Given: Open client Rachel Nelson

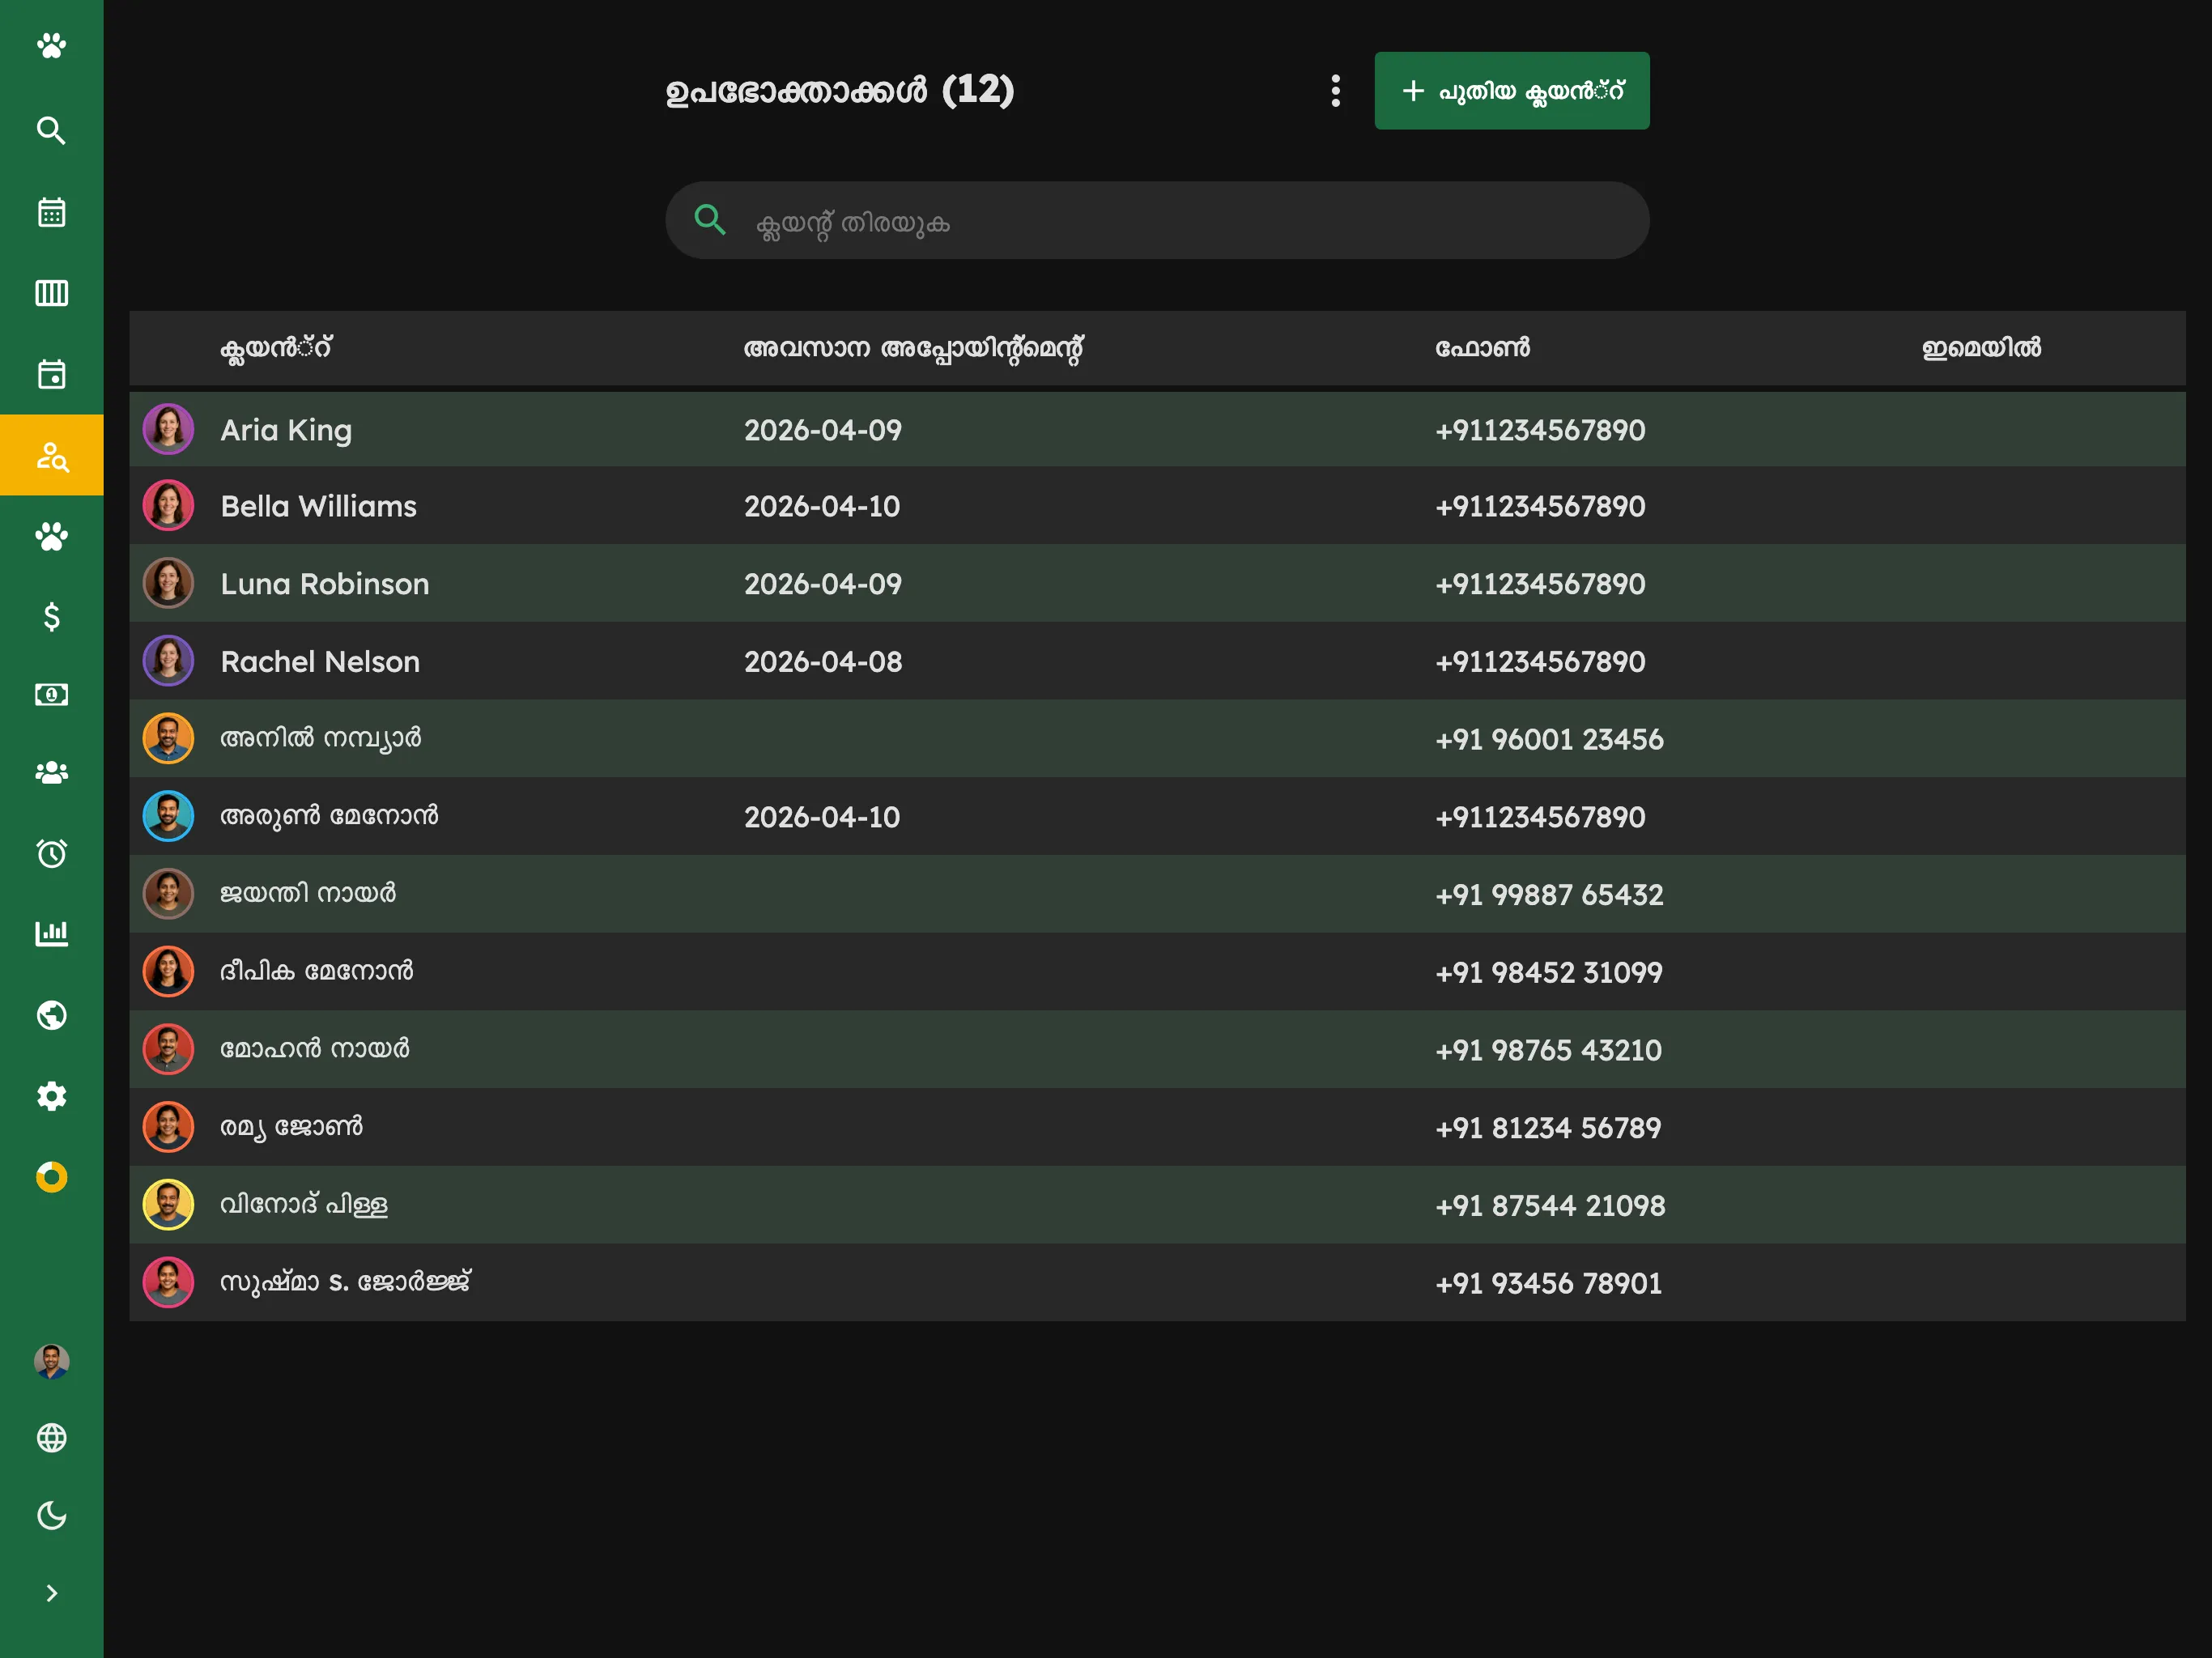Looking at the screenshot, I should coord(1157,662).
